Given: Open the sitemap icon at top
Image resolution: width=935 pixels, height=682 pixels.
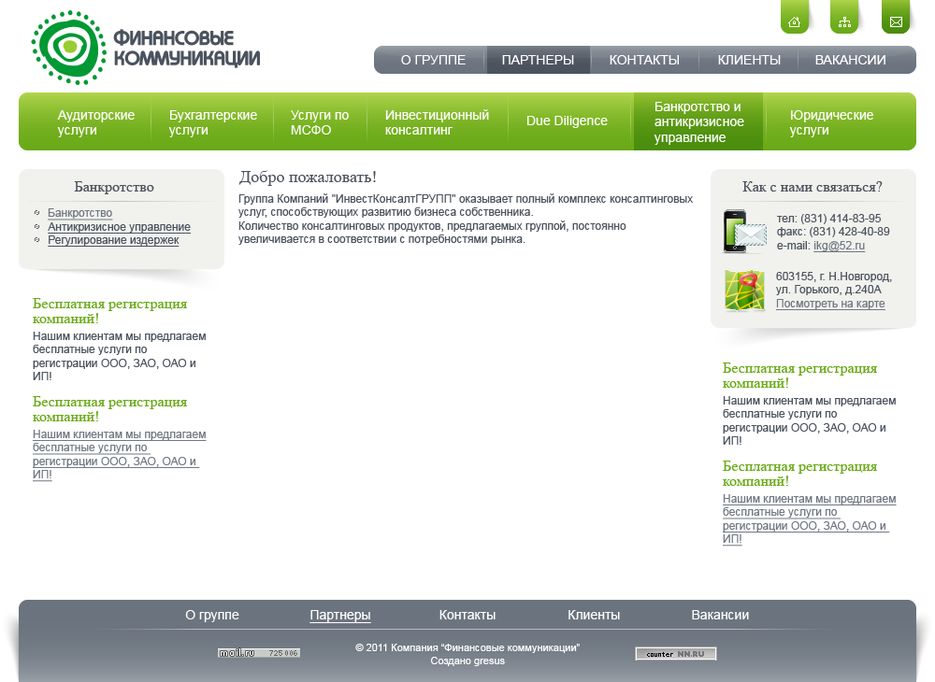Looking at the screenshot, I should coord(845,21).
